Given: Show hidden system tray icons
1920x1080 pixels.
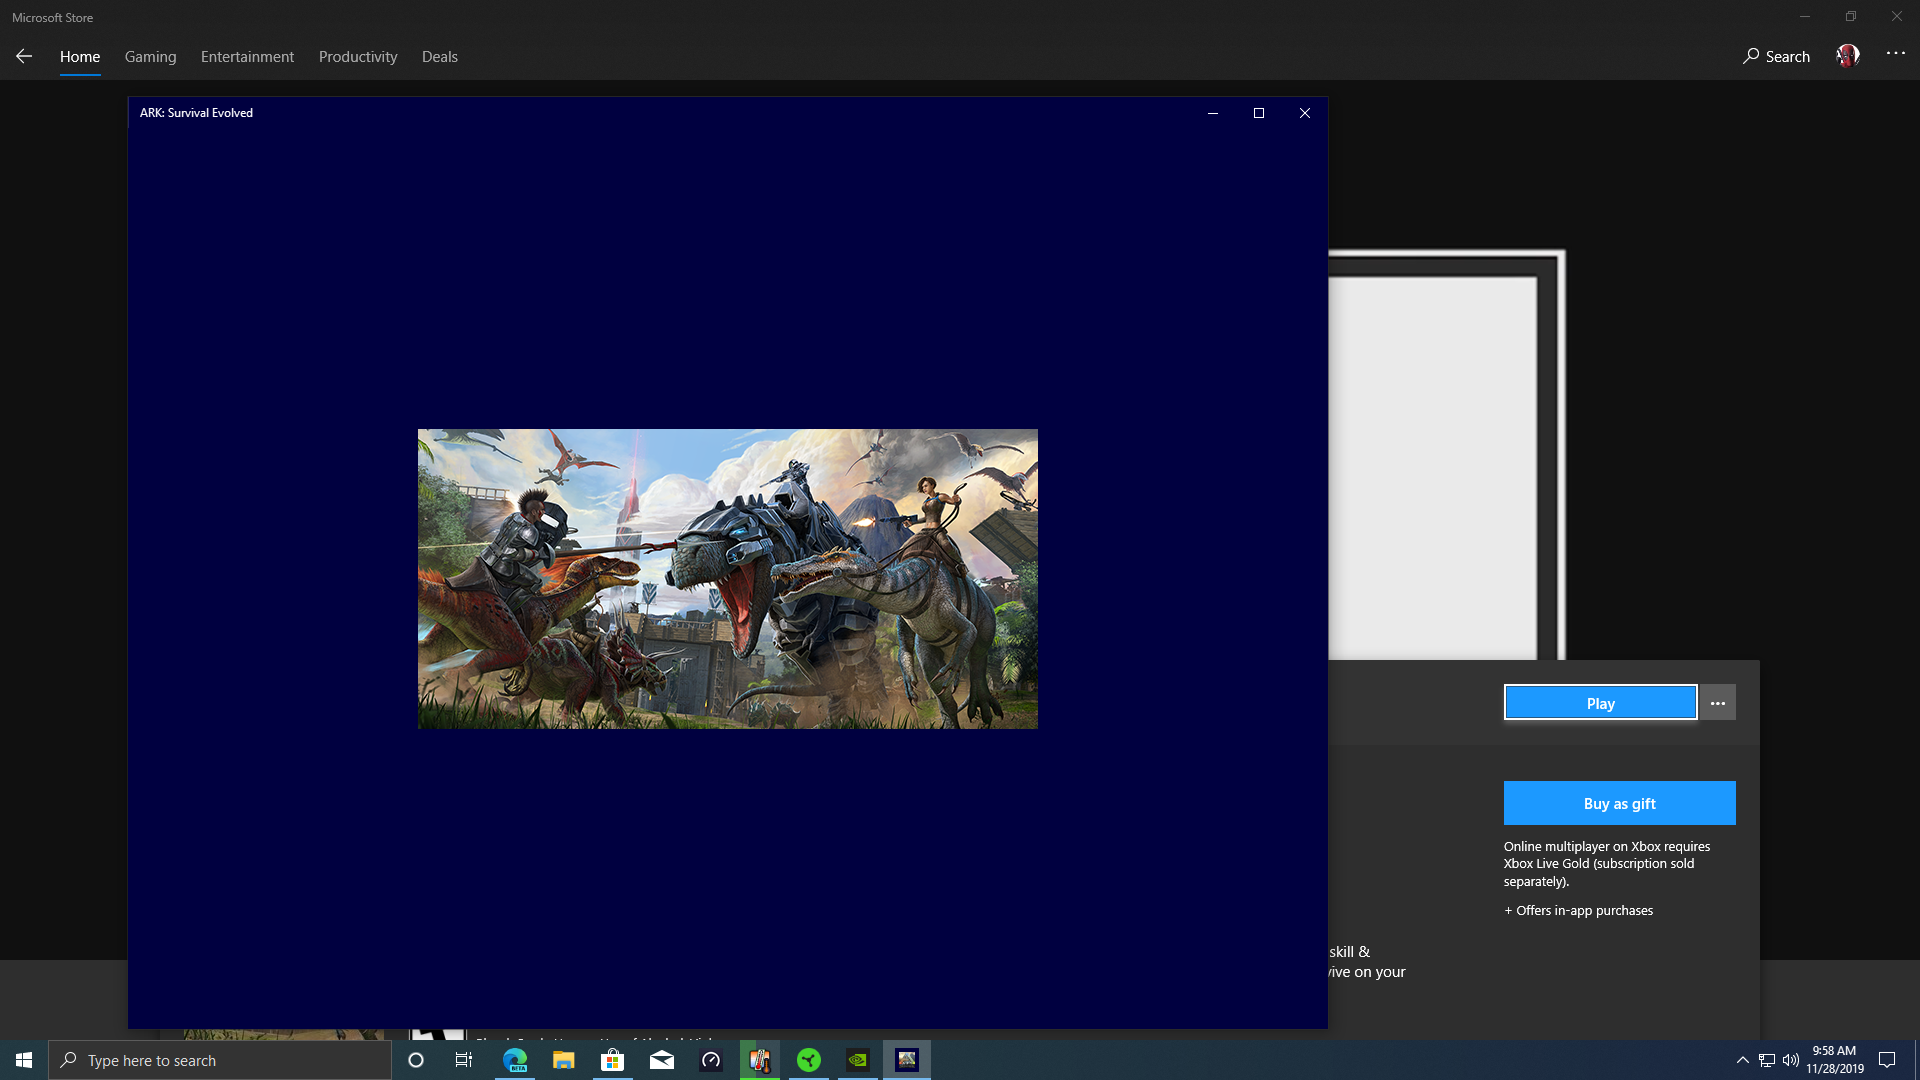Looking at the screenshot, I should point(1743,1060).
